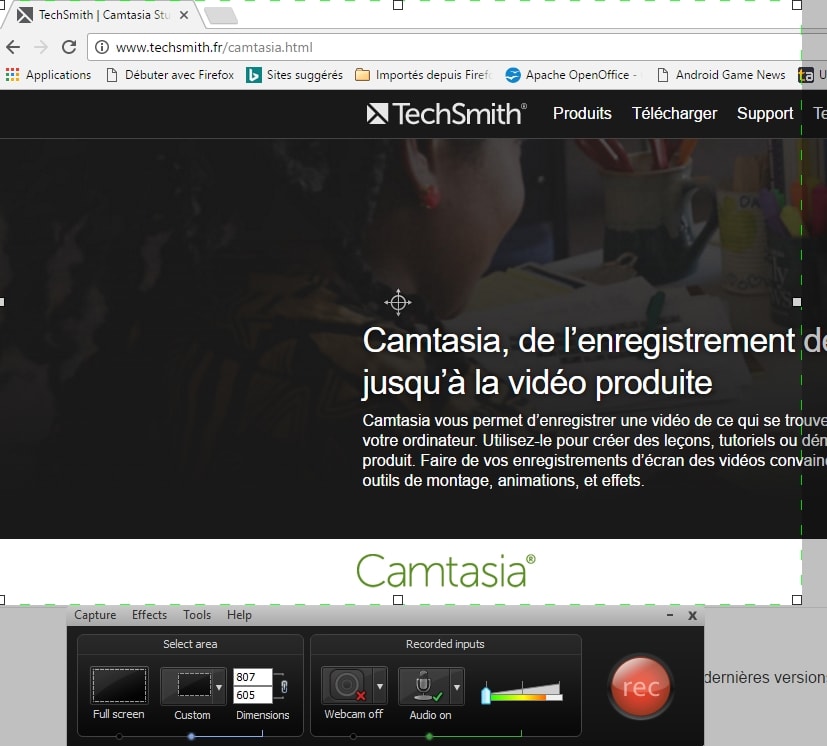The width and height of the screenshot is (827, 746).
Task: Click the crosshair move handle of capture area
Action: coord(398,302)
